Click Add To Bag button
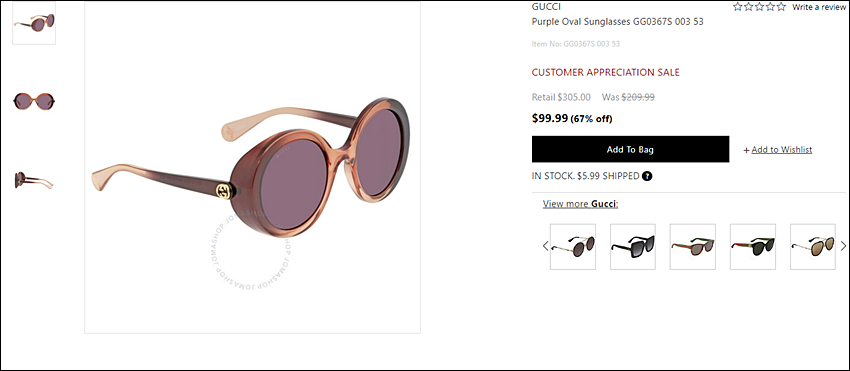The height and width of the screenshot is (371, 850). pyautogui.click(x=630, y=149)
